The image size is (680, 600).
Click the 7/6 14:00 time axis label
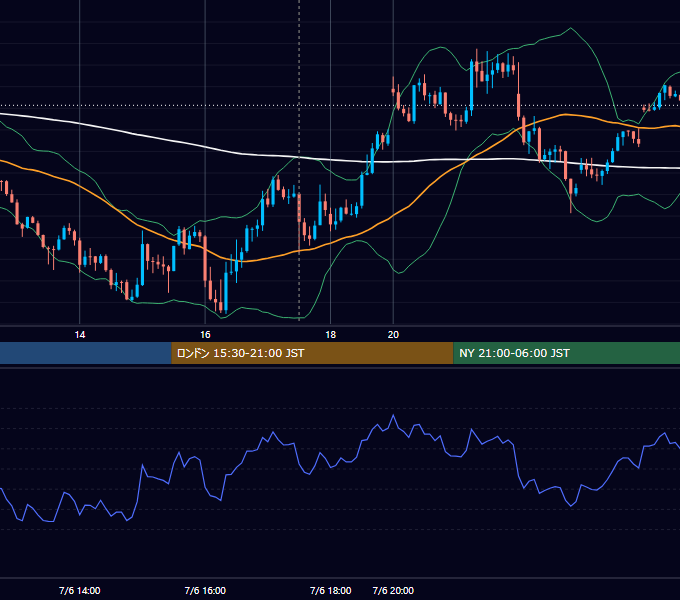[80, 590]
